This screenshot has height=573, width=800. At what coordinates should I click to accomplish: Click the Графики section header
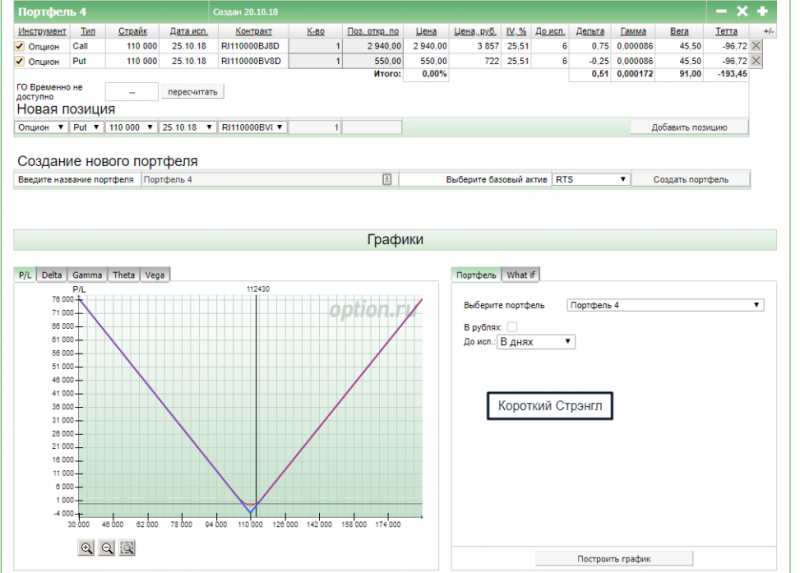point(395,240)
